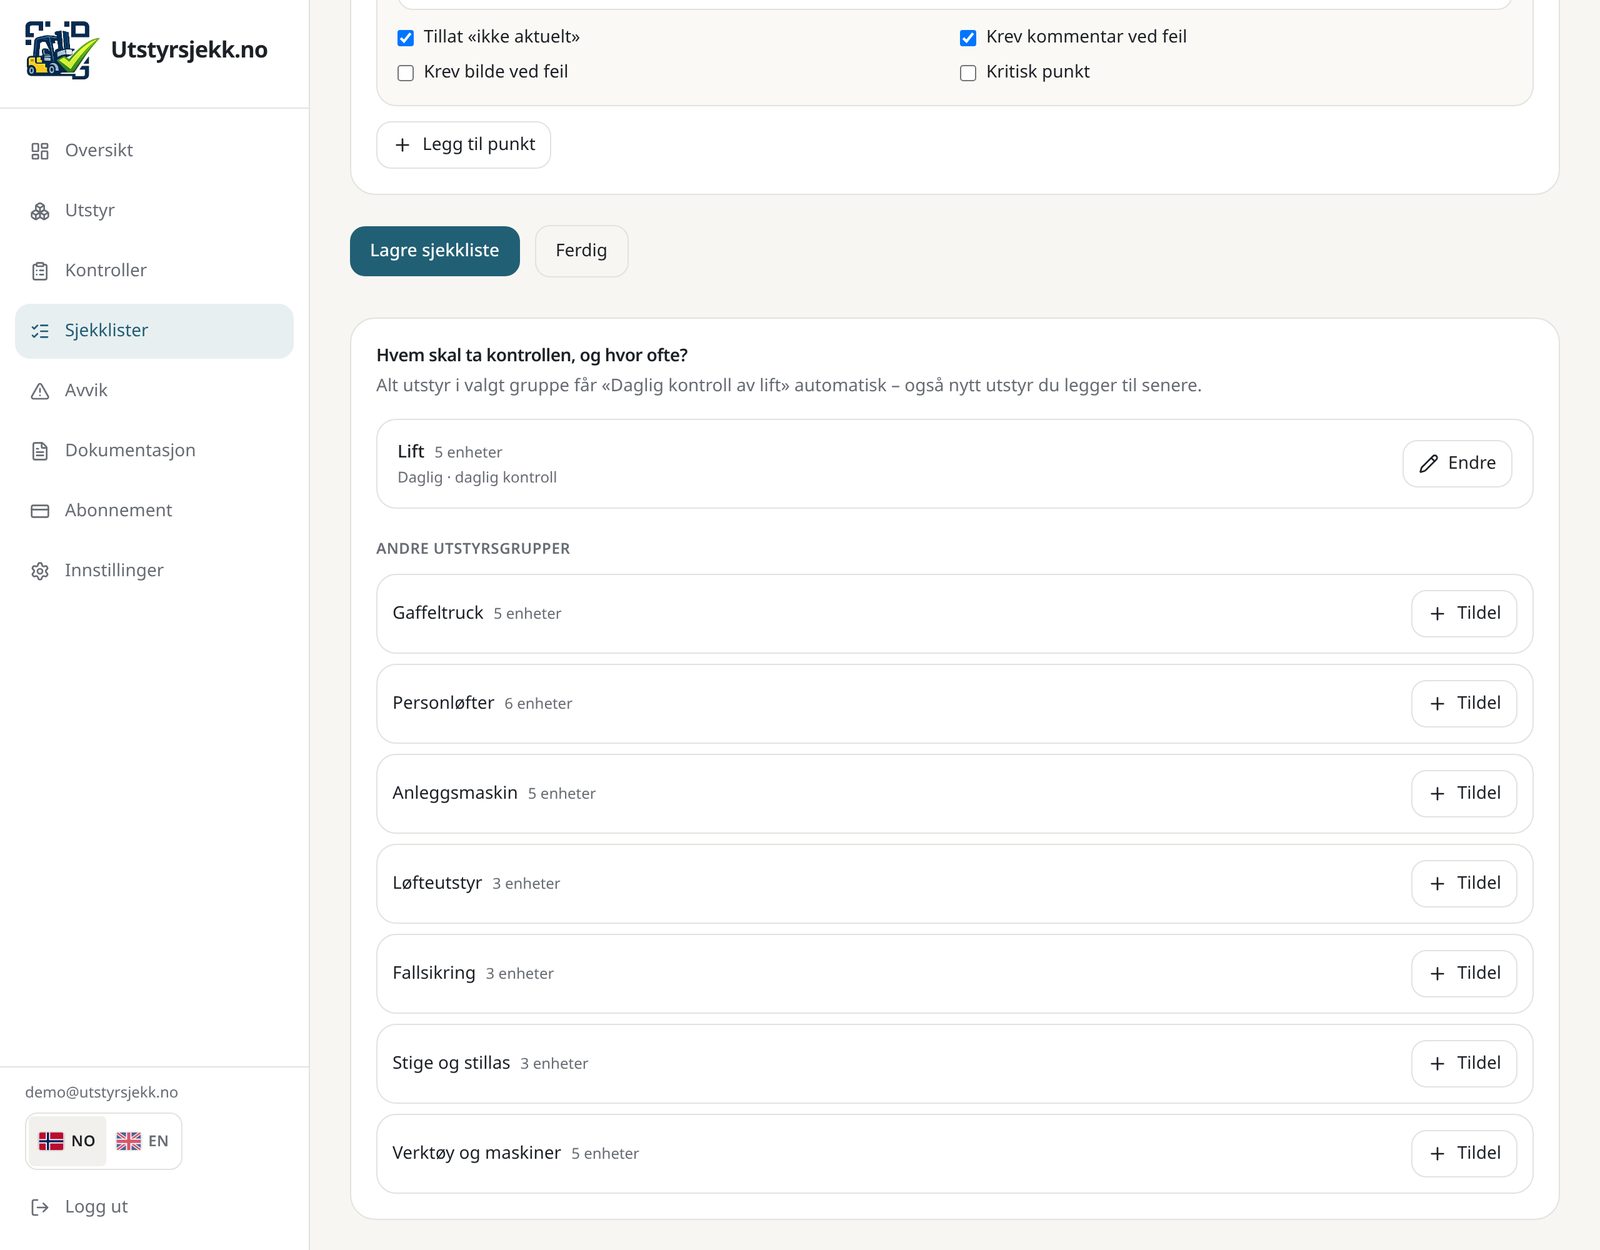Click the demo@utstyrsjekk.no account text
Viewport: 1600px width, 1250px height.
point(101,1092)
